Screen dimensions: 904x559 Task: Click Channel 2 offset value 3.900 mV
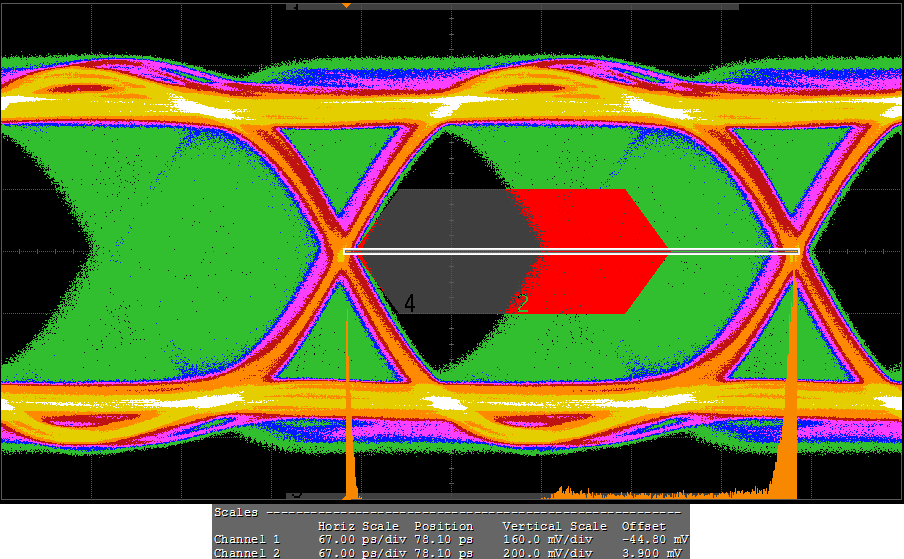tap(653, 552)
